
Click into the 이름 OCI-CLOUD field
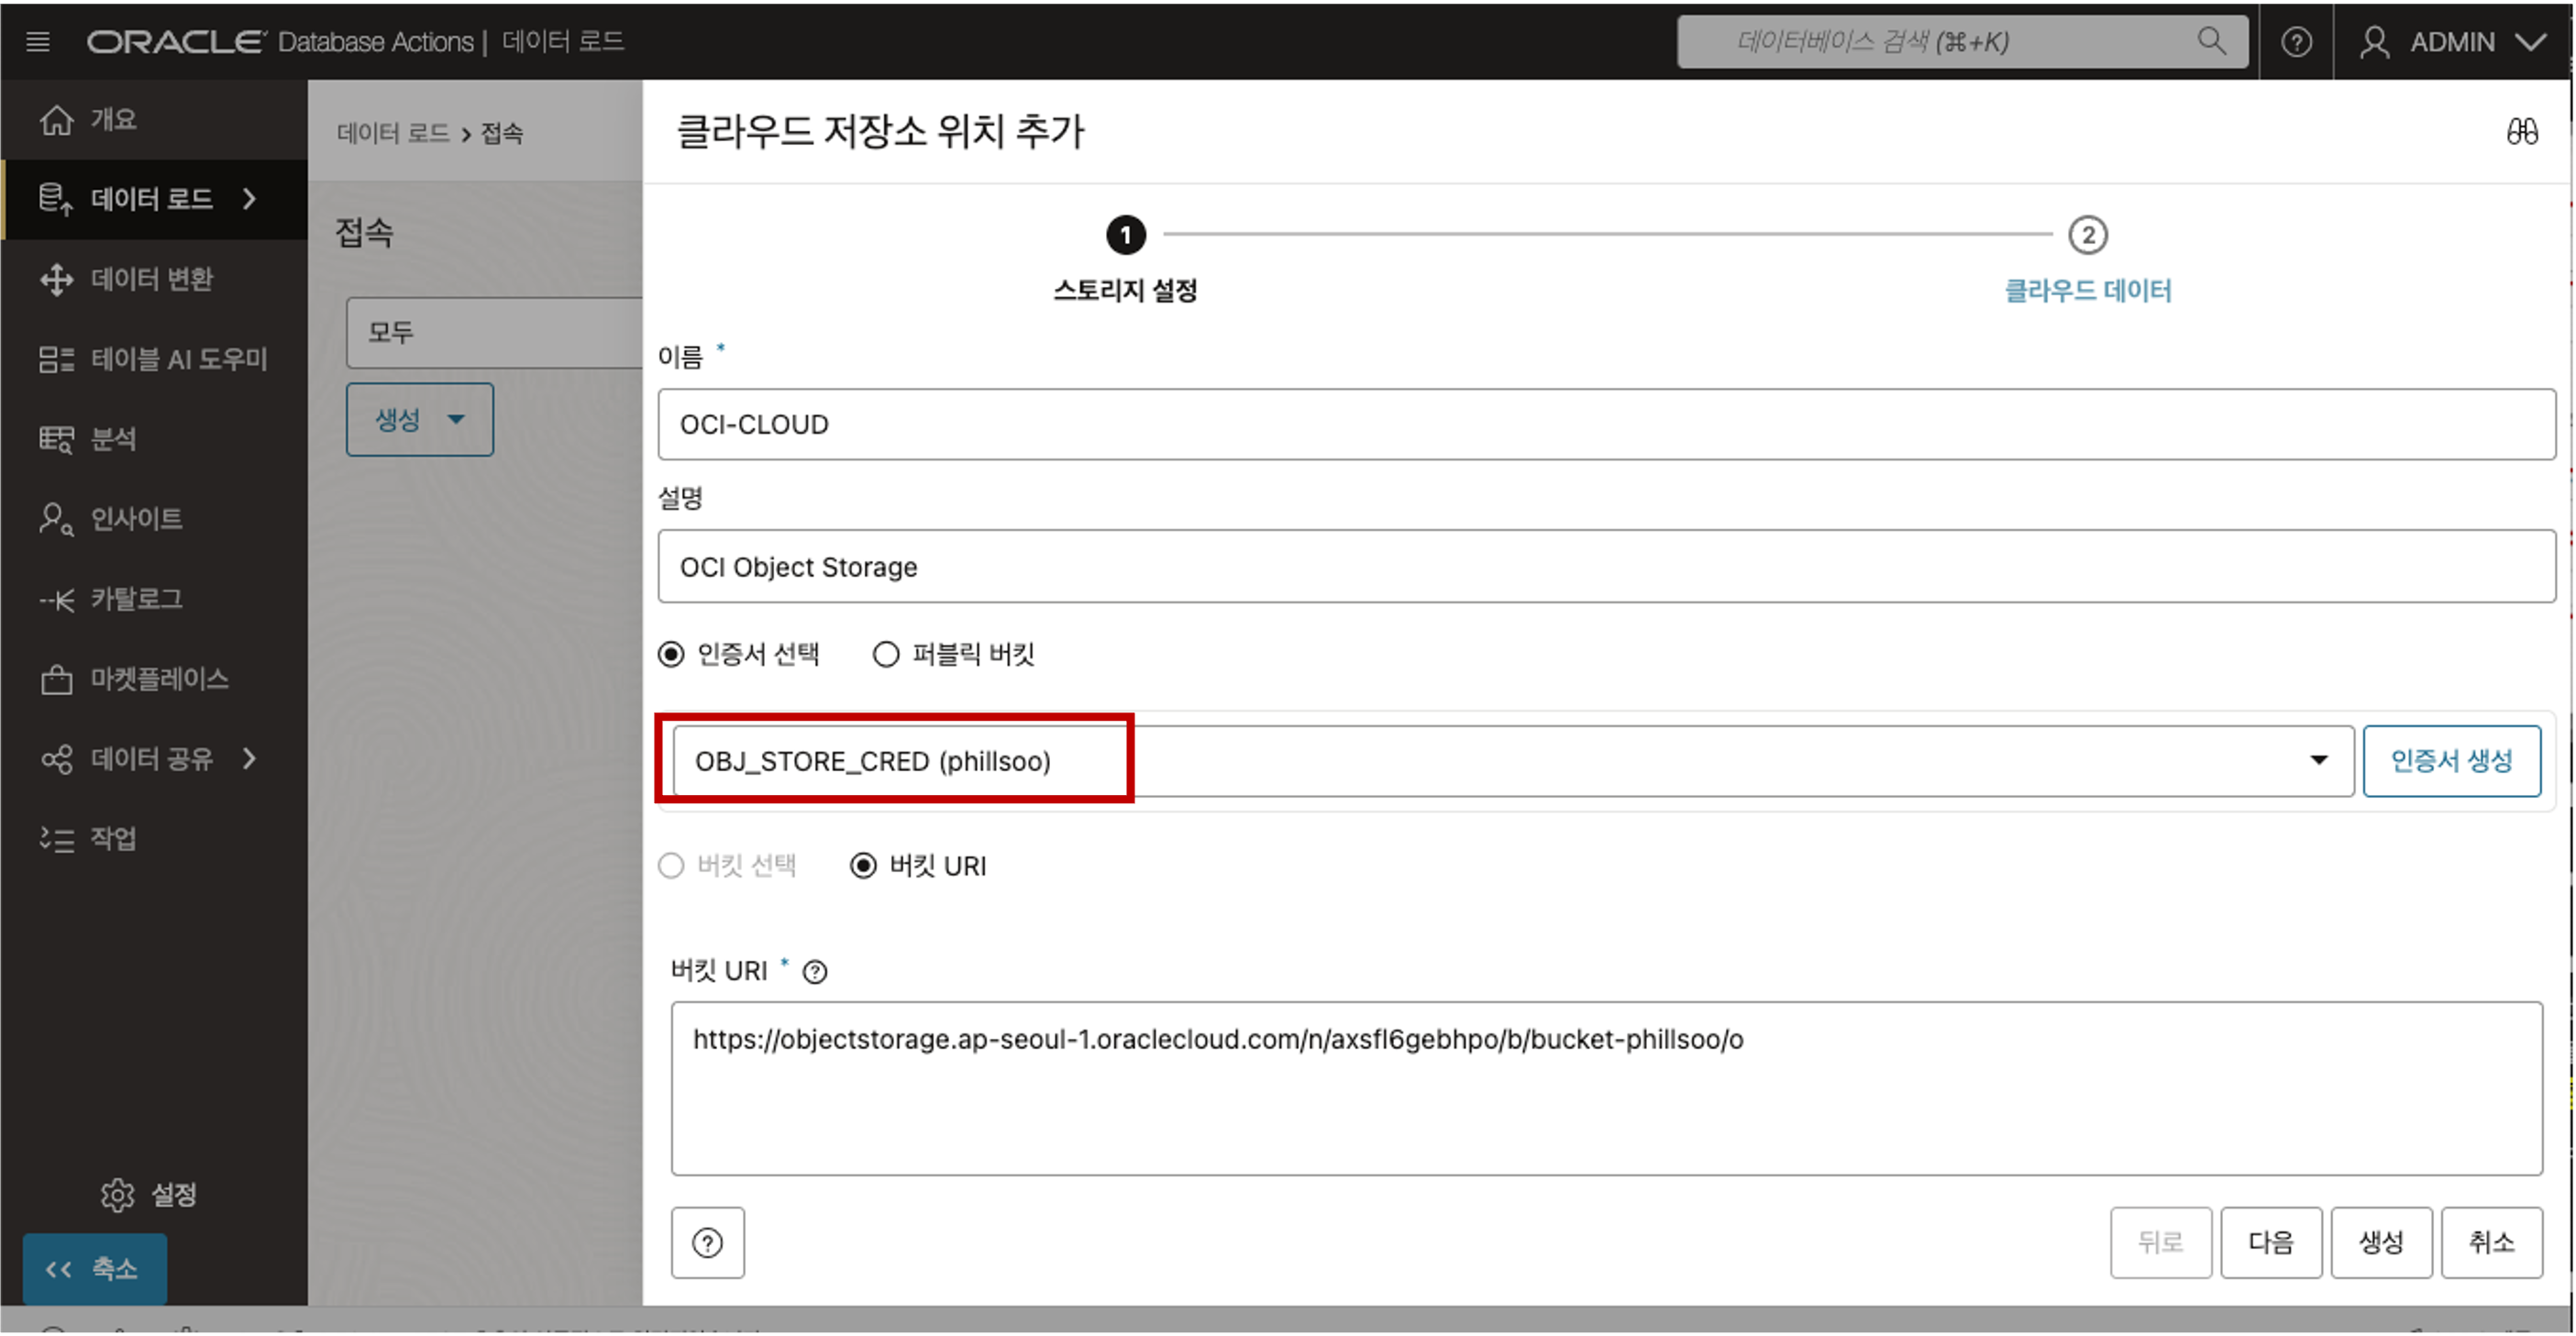tap(1605, 425)
